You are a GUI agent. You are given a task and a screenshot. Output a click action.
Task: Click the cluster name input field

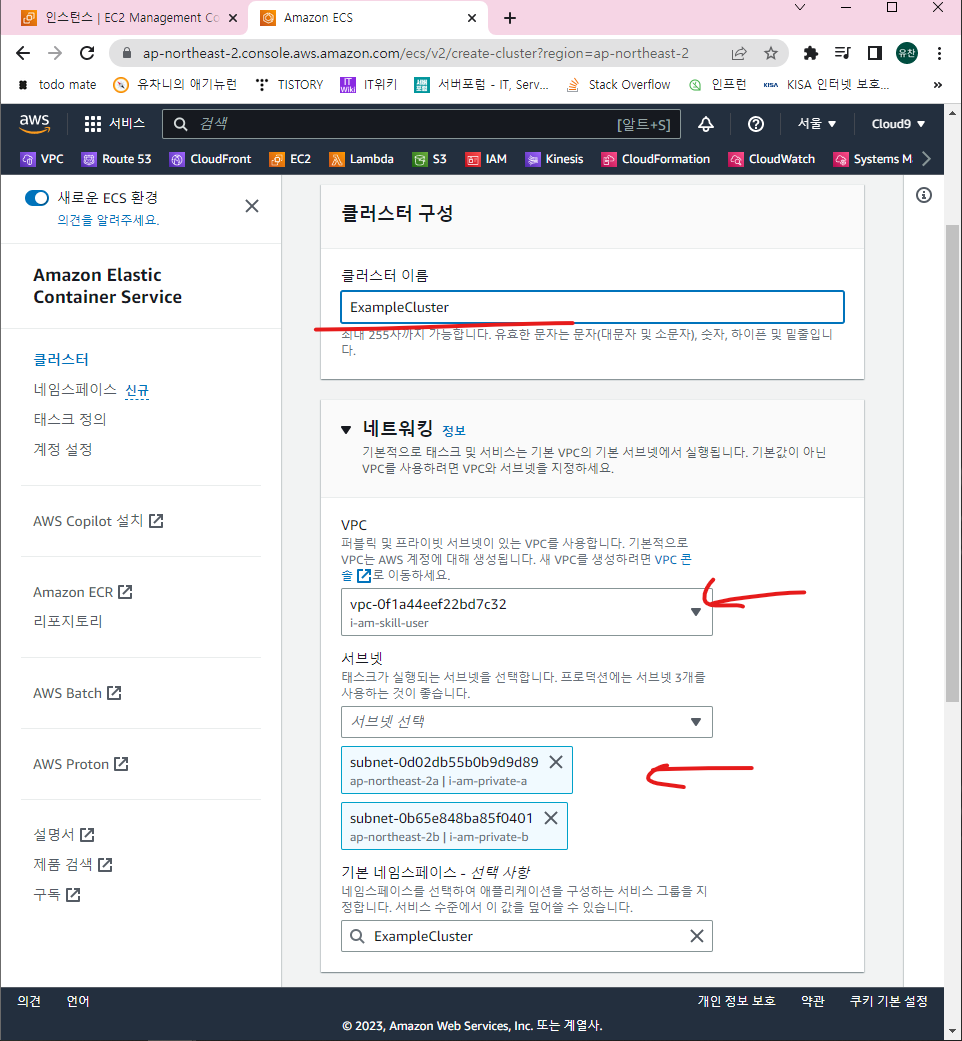592,307
